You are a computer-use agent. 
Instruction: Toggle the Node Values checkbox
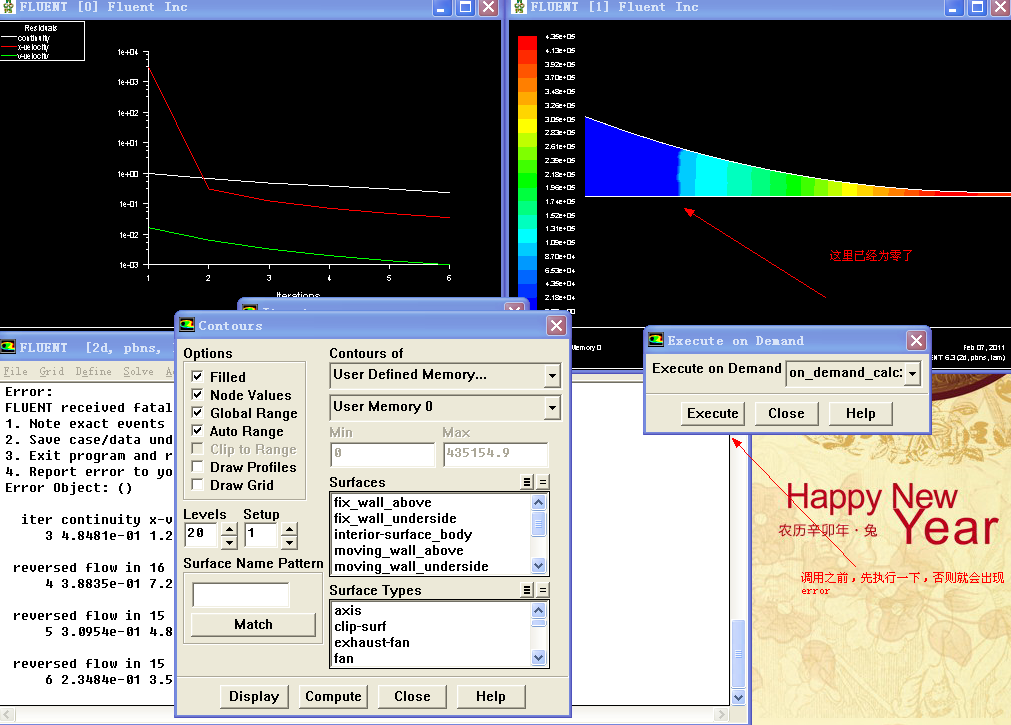(197, 395)
